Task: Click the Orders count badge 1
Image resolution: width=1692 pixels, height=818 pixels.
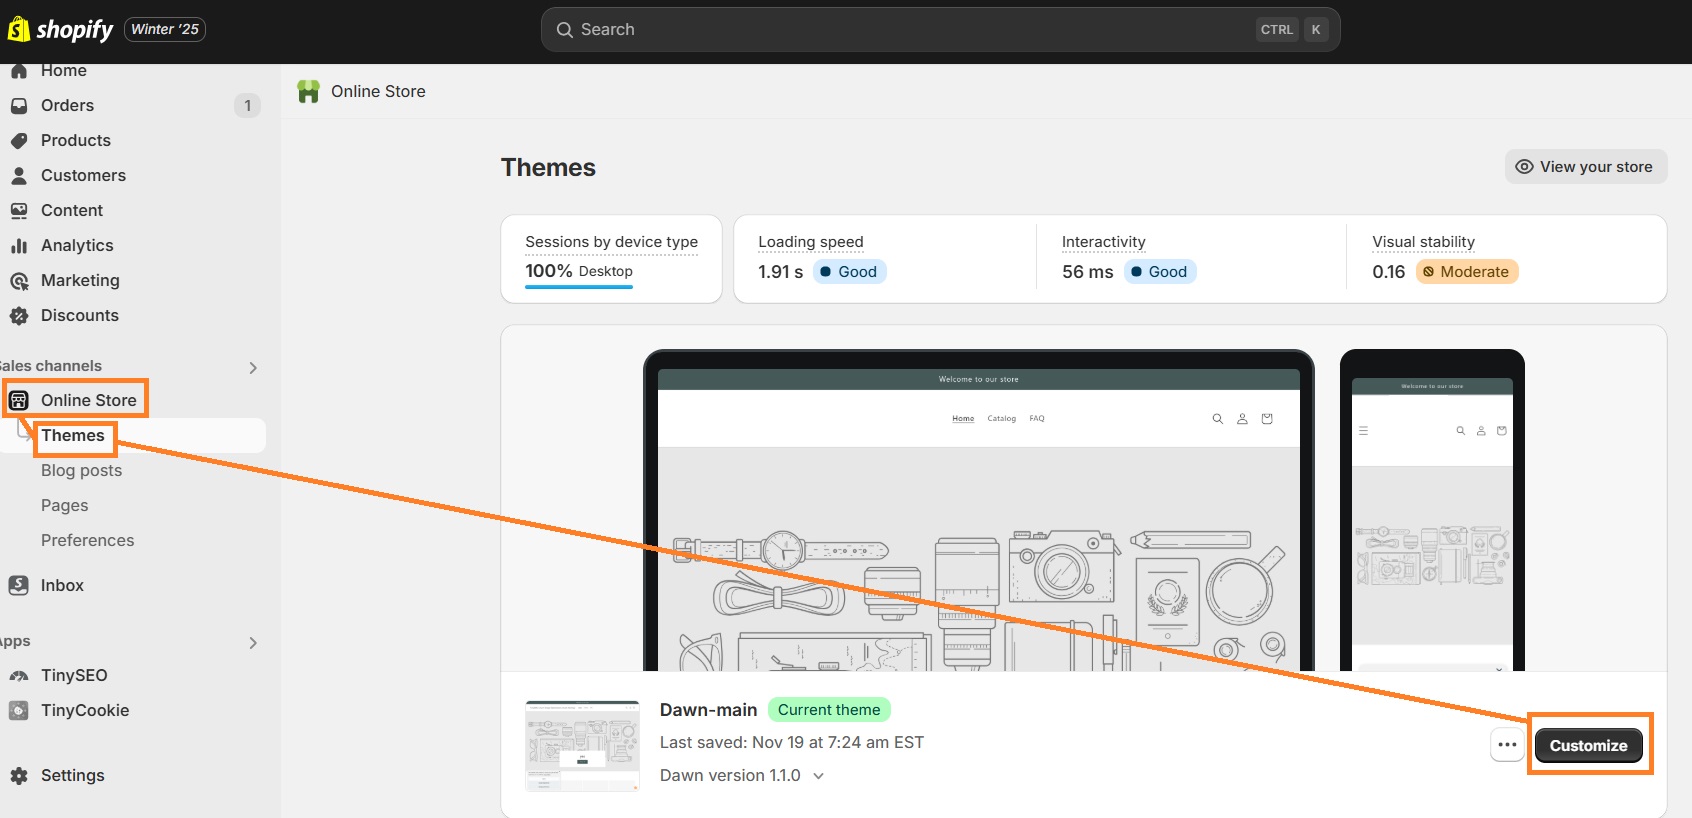Action: pos(248,105)
